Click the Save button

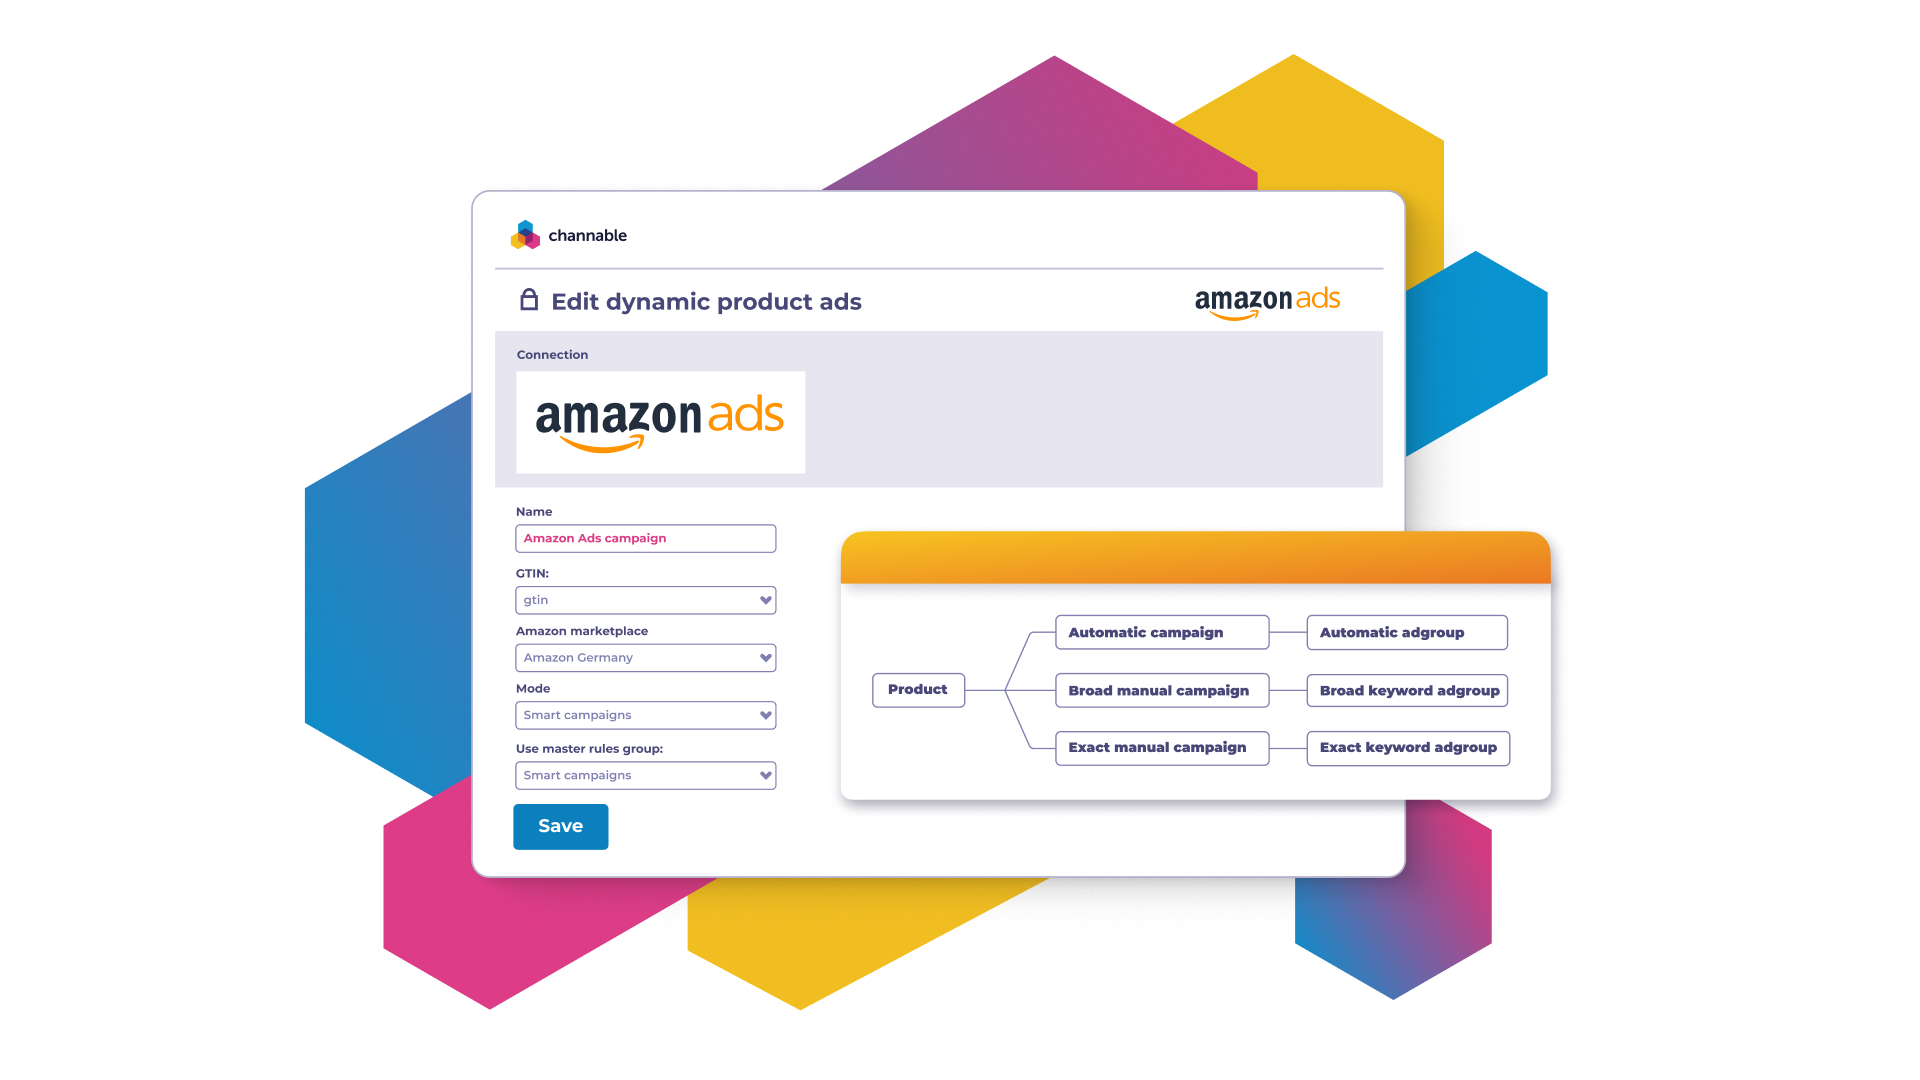tap(559, 825)
